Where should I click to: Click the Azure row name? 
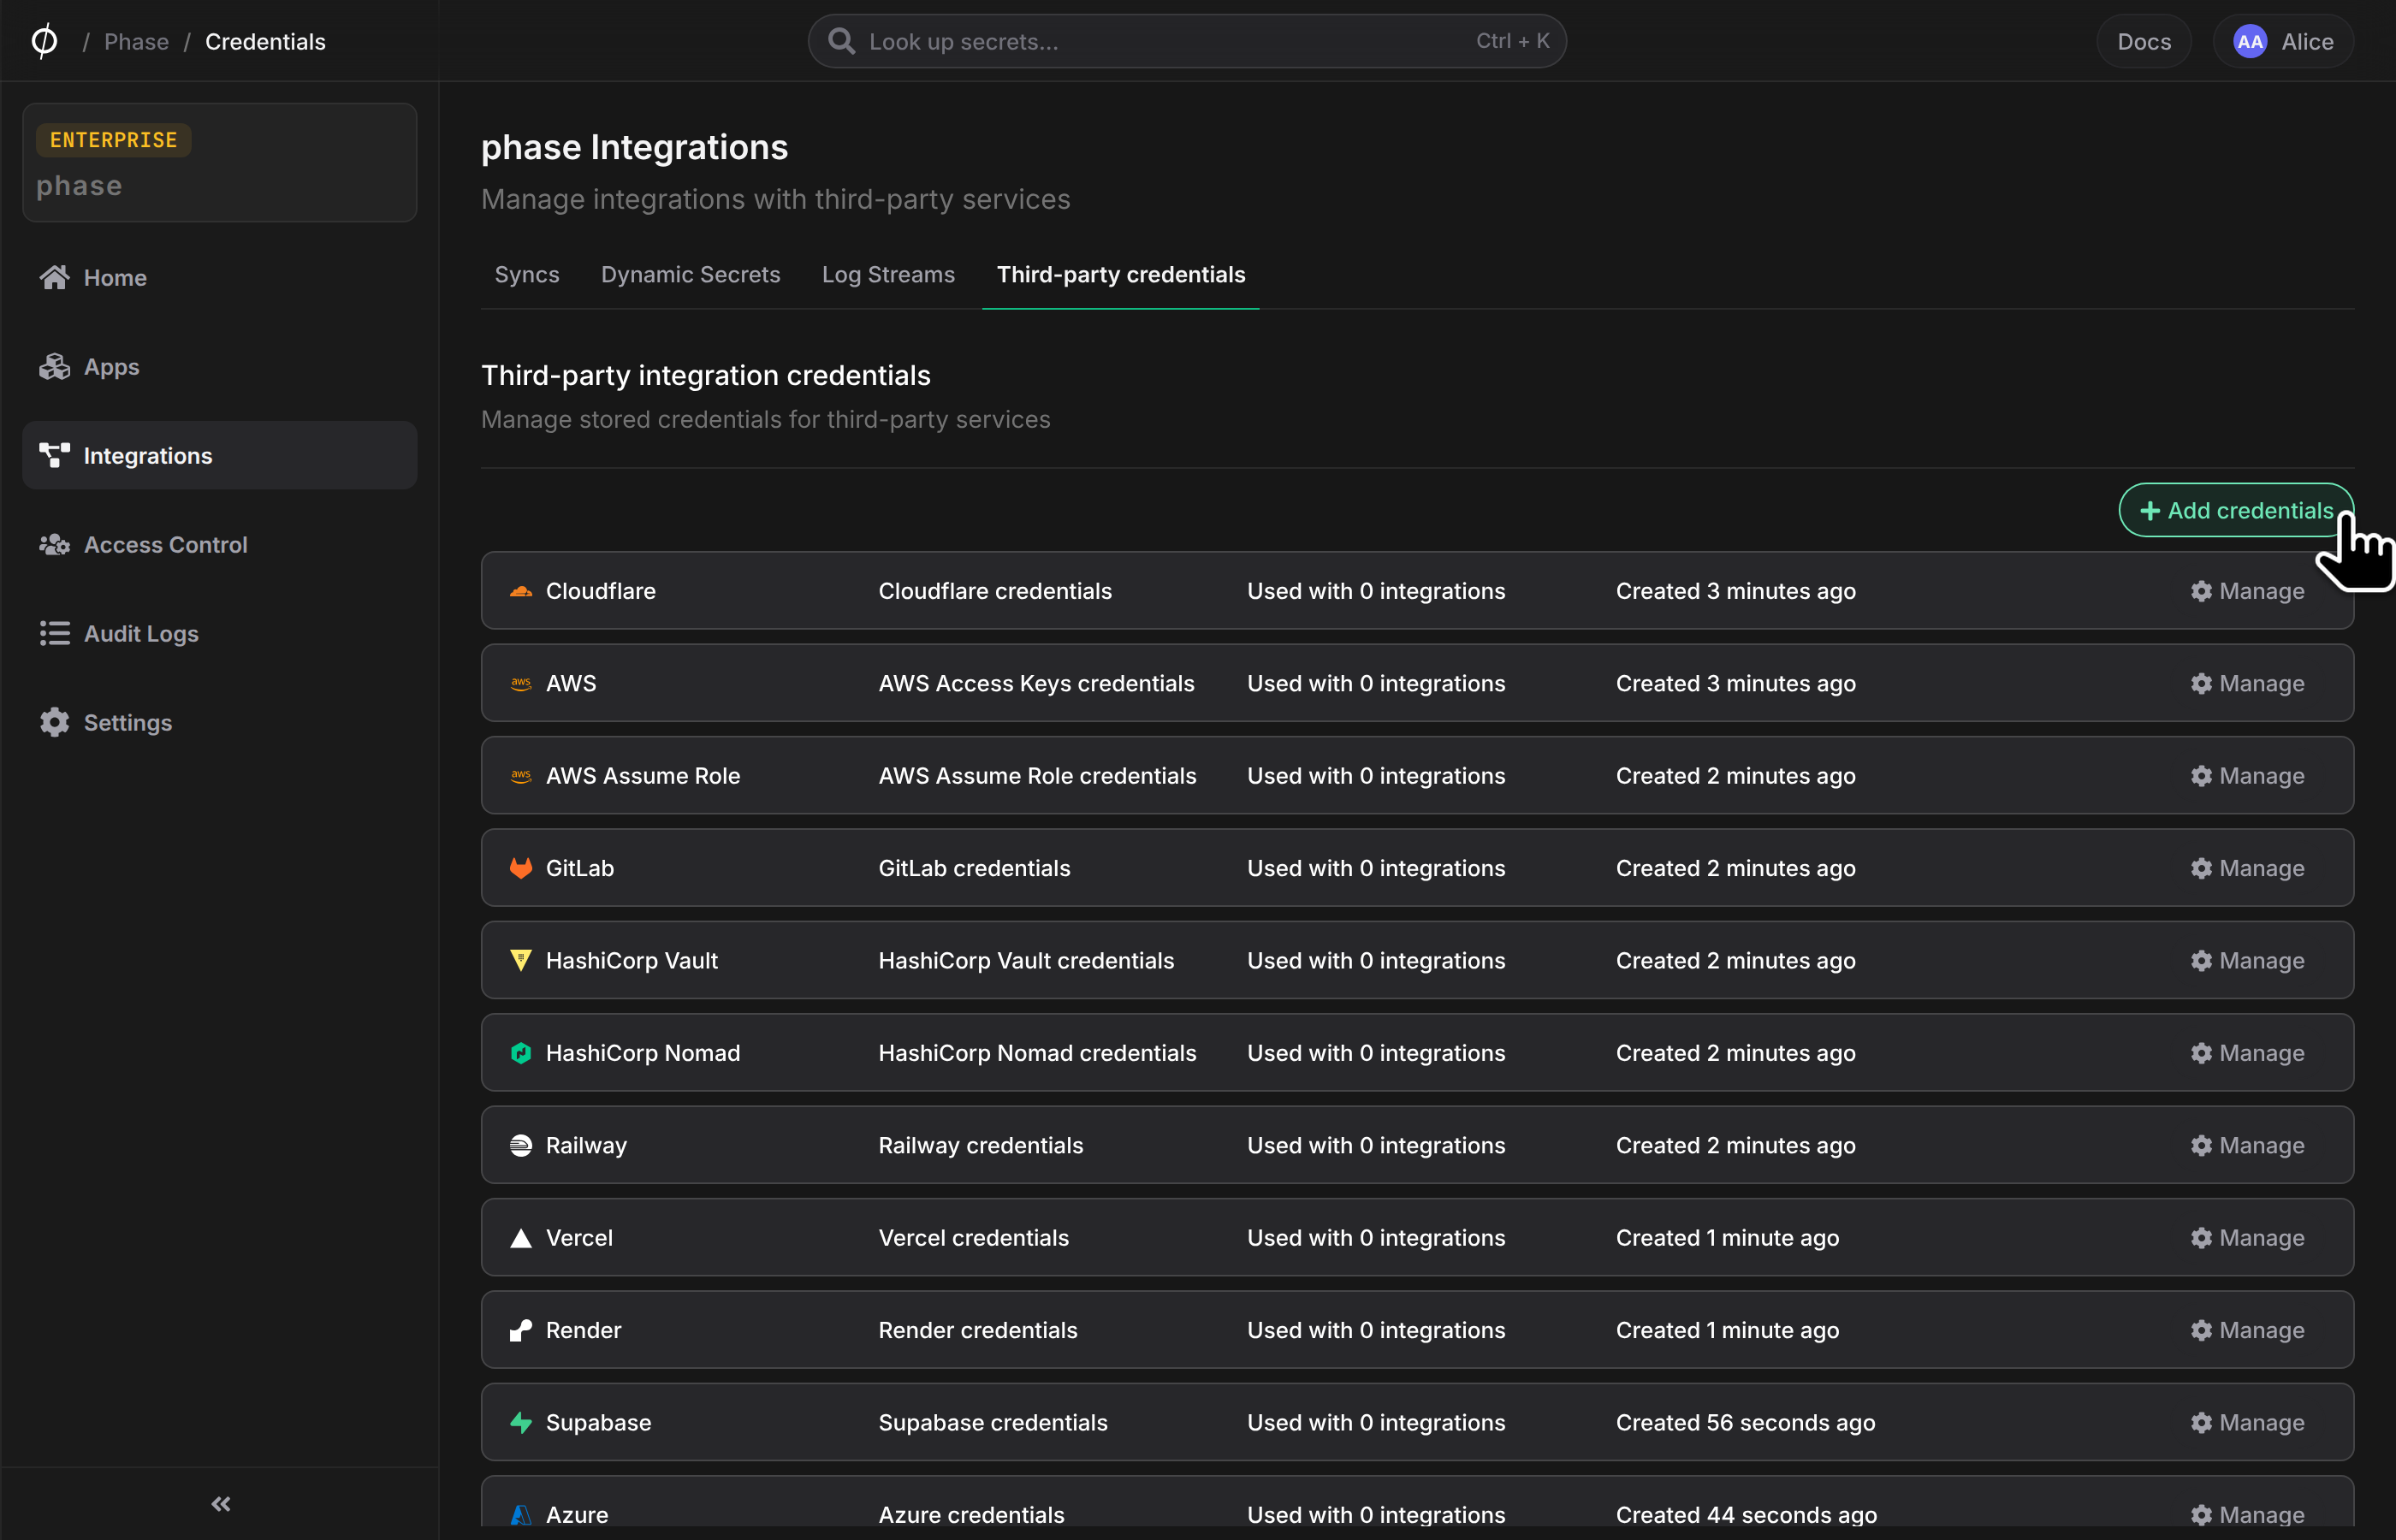577,1515
